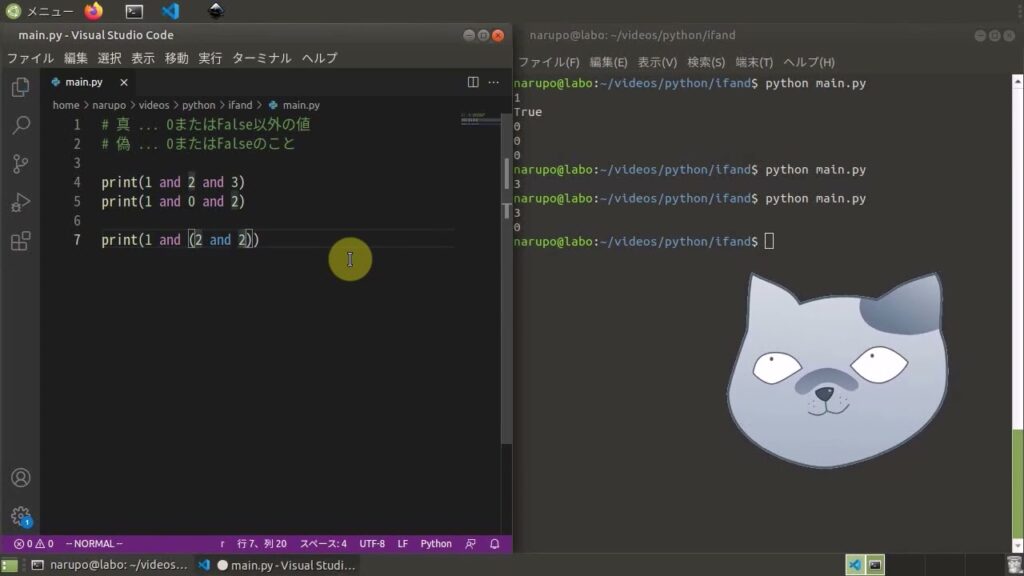Select Python language mode in status bar
Screen dimensions: 1024x576
[435, 544]
